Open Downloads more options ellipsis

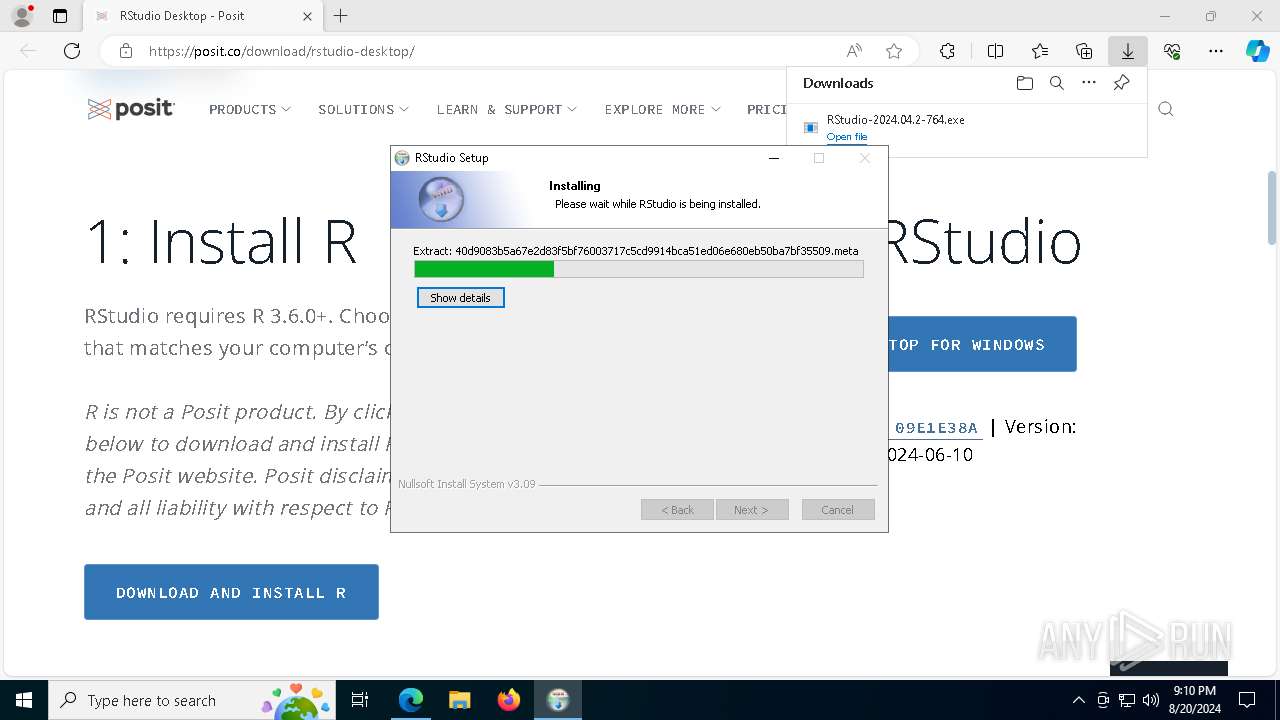[1089, 83]
